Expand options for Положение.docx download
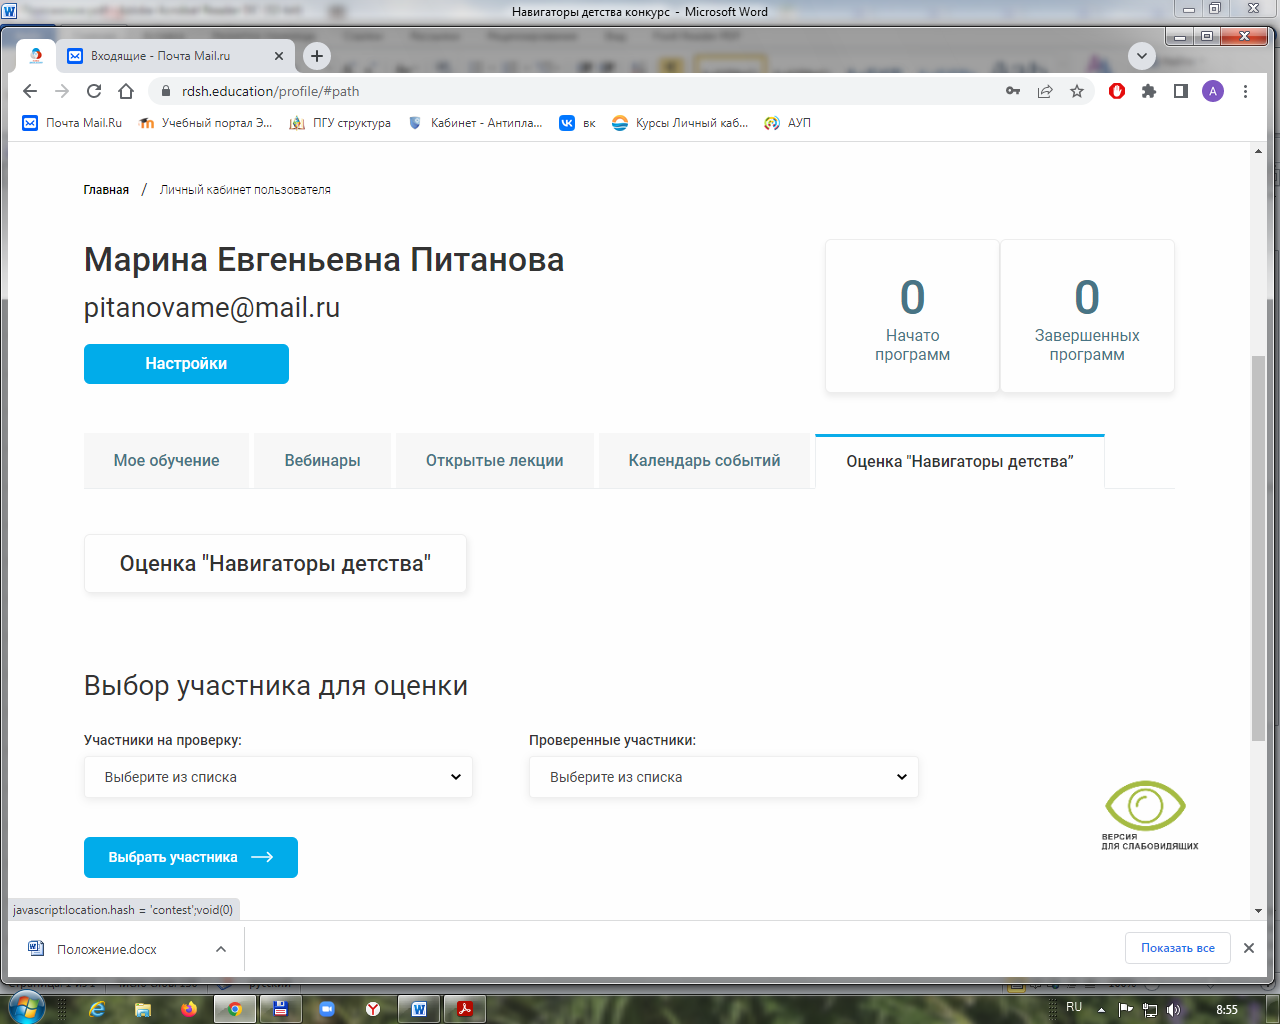The height and width of the screenshot is (1024, 1280). [x=221, y=949]
